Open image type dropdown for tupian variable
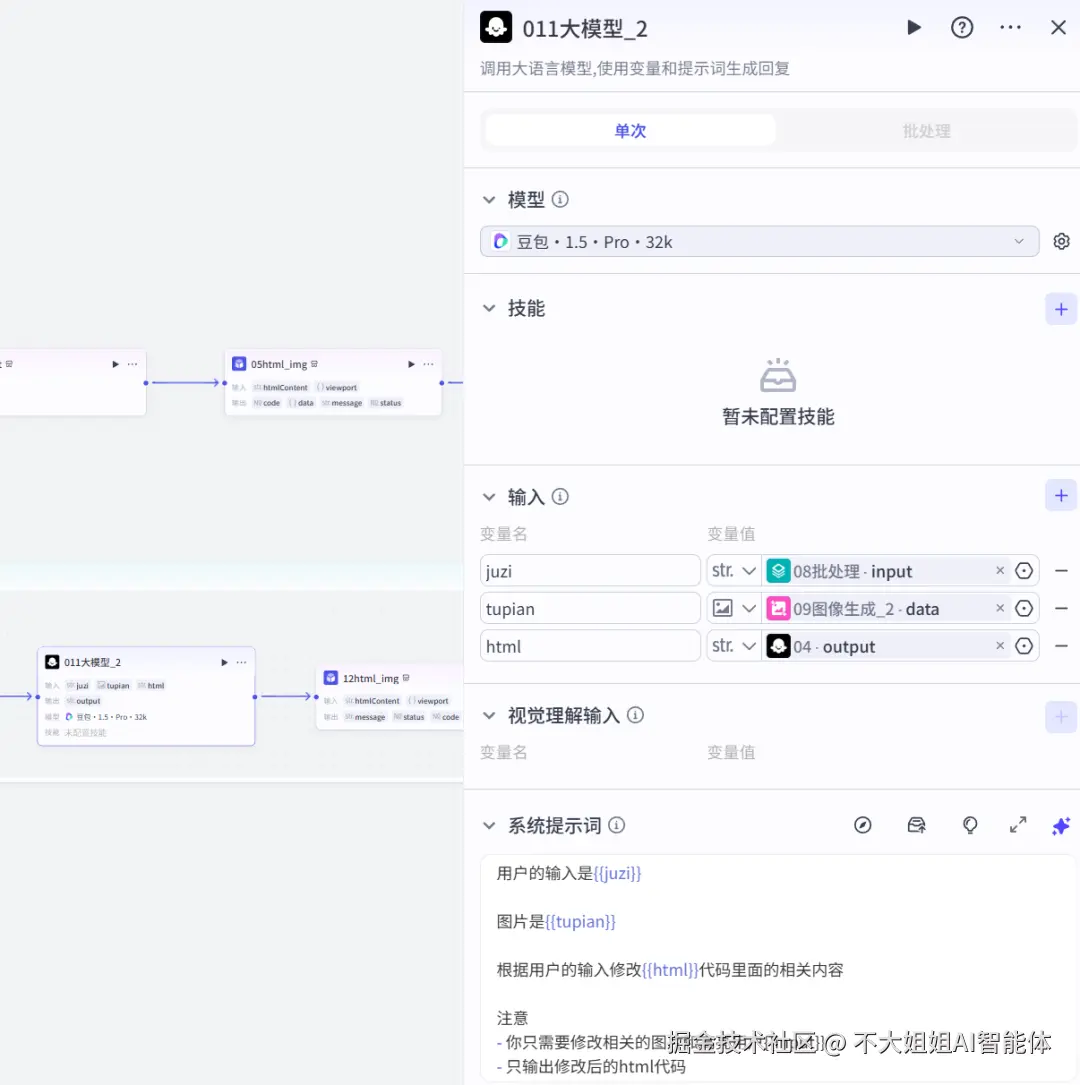The width and height of the screenshot is (1080, 1085). tap(733, 609)
